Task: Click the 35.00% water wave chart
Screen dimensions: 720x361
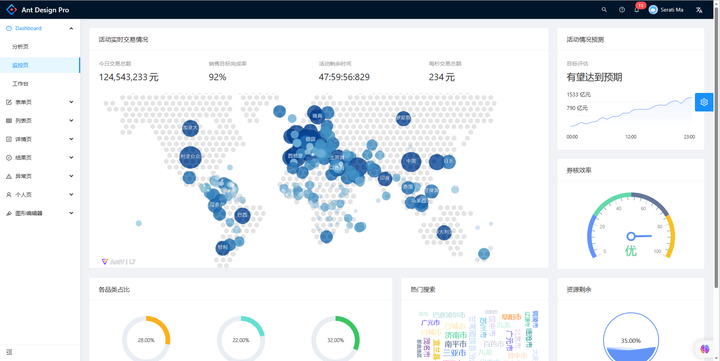Action: (630, 338)
